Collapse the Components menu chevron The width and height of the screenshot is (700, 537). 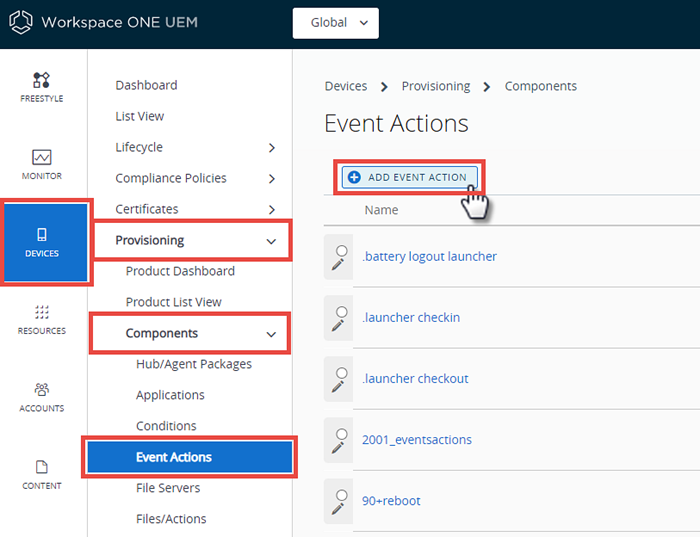(271, 334)
